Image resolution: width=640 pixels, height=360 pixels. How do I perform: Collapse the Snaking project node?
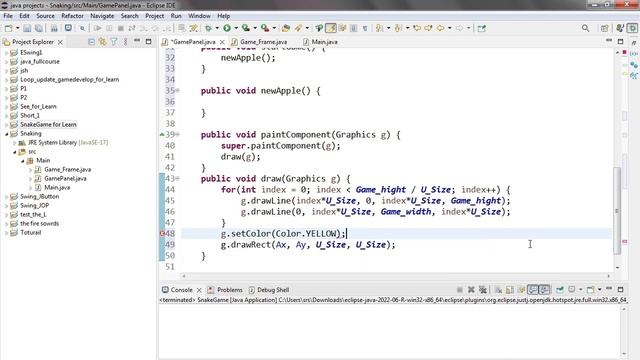point(7,133)
